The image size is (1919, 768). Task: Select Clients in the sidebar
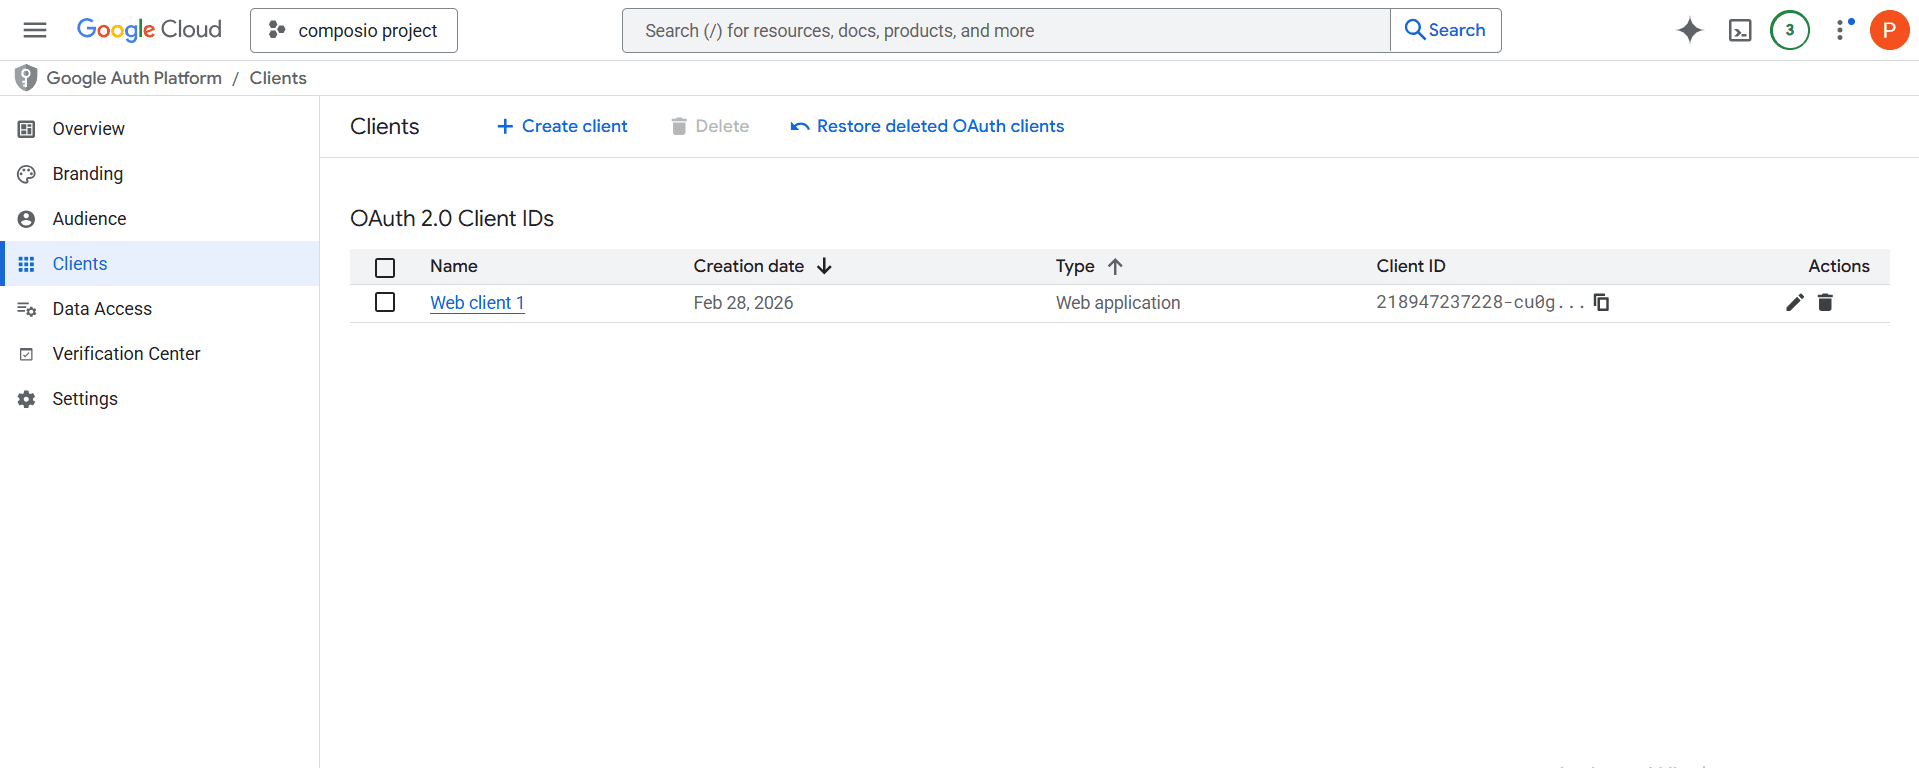tap(160, 264)
